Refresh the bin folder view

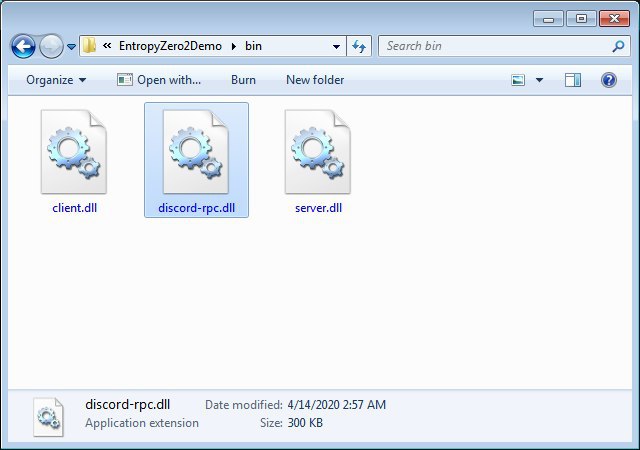(359, 46)
